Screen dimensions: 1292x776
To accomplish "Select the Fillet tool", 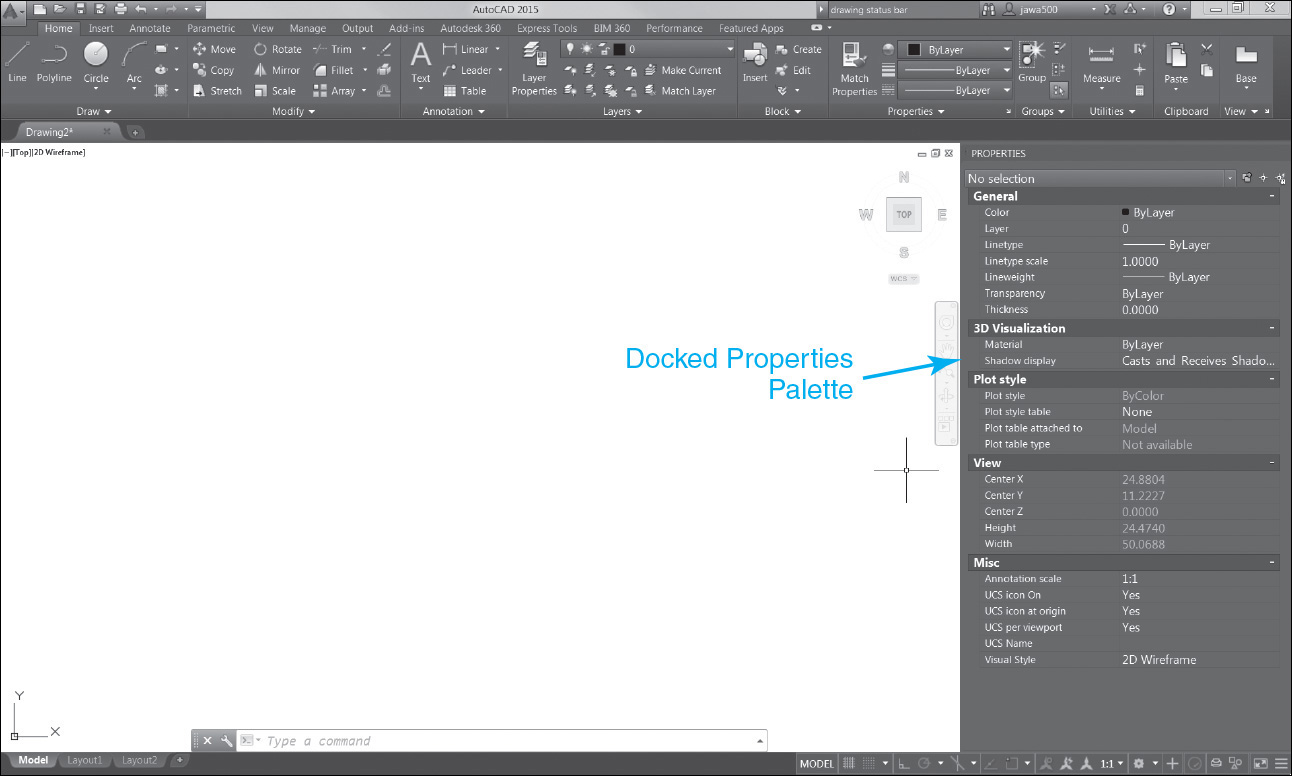I will pyautogui.click(x=334, y=70).
